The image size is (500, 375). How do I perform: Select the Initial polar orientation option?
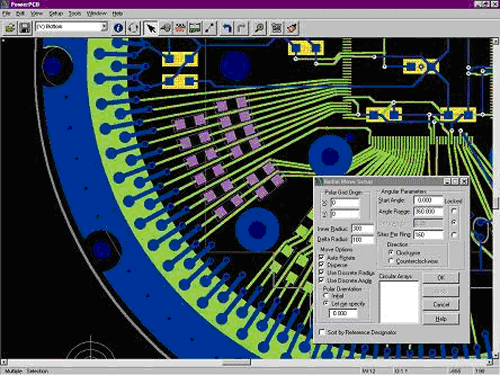point(326,296)
